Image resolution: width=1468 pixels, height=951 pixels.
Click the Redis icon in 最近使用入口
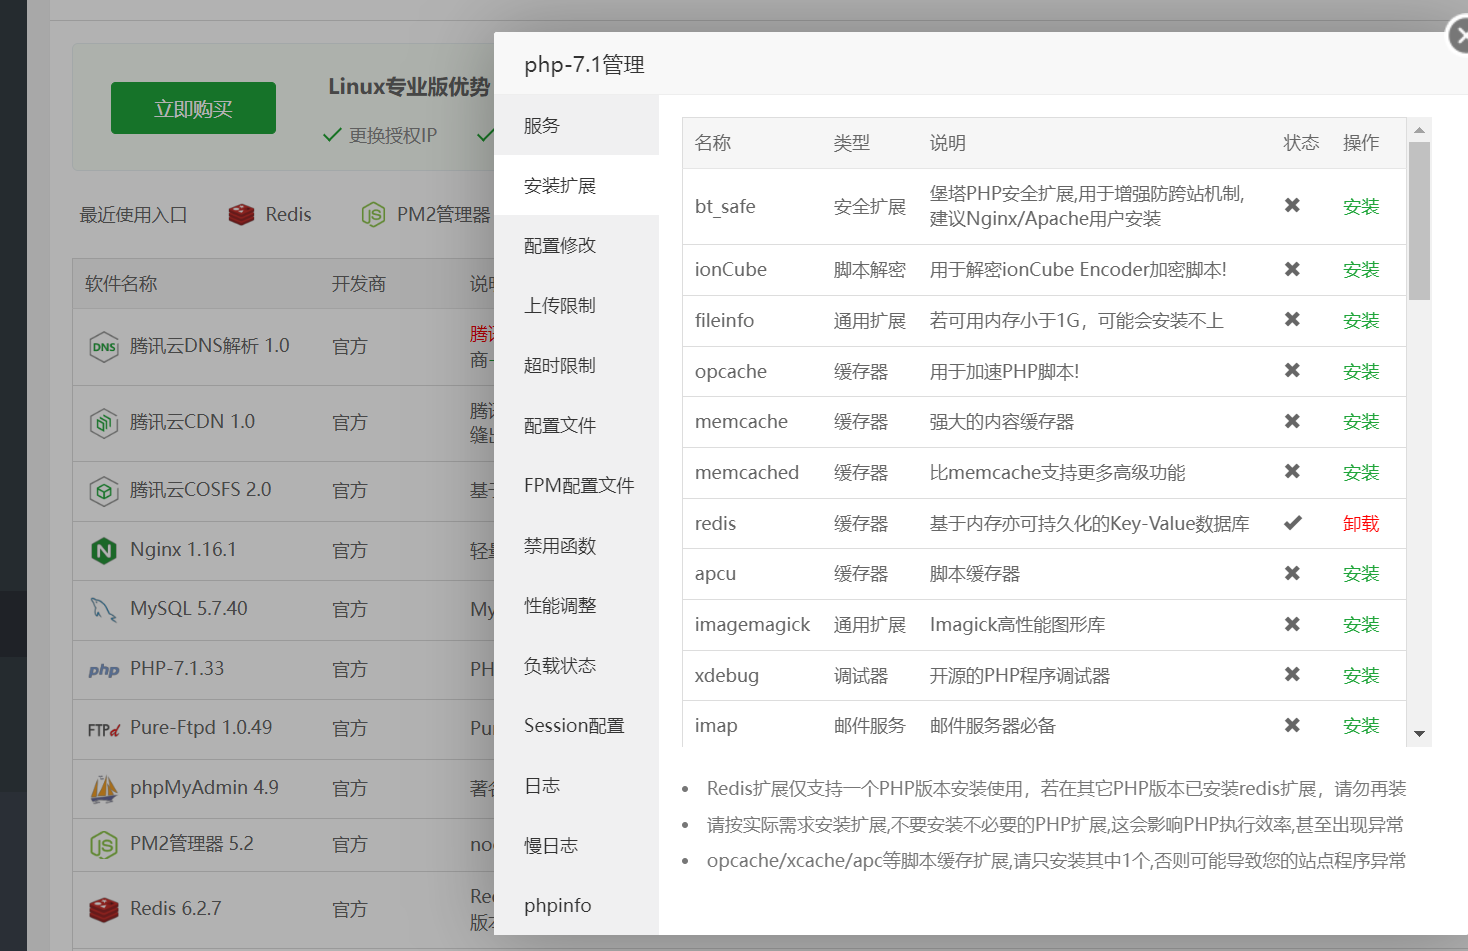coord(240,214)
